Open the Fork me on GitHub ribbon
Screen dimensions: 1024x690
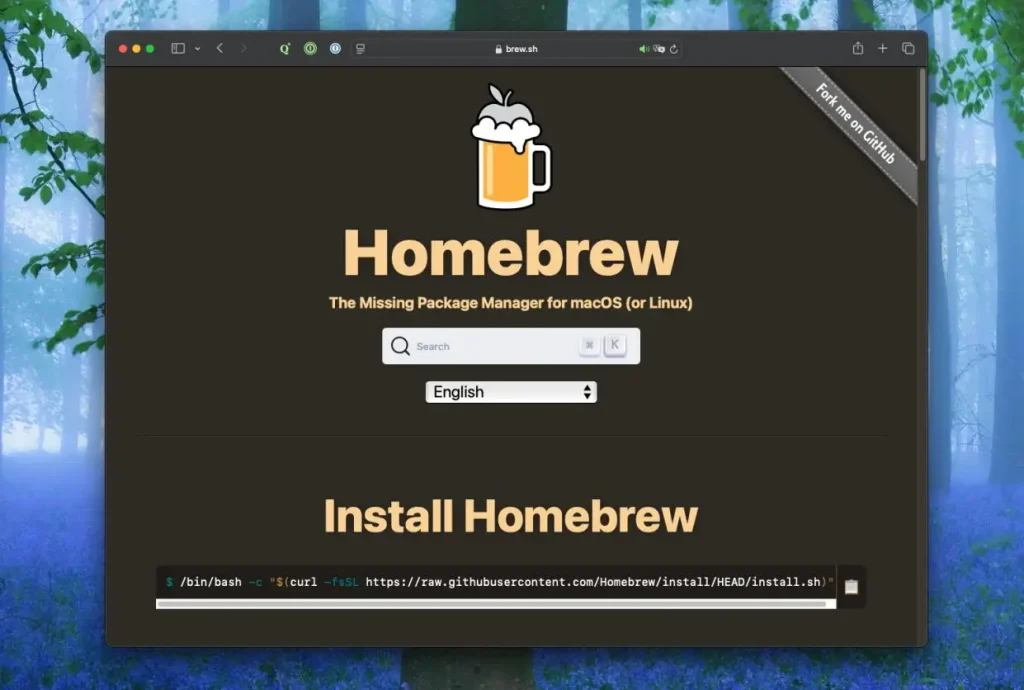pos(855,123)
